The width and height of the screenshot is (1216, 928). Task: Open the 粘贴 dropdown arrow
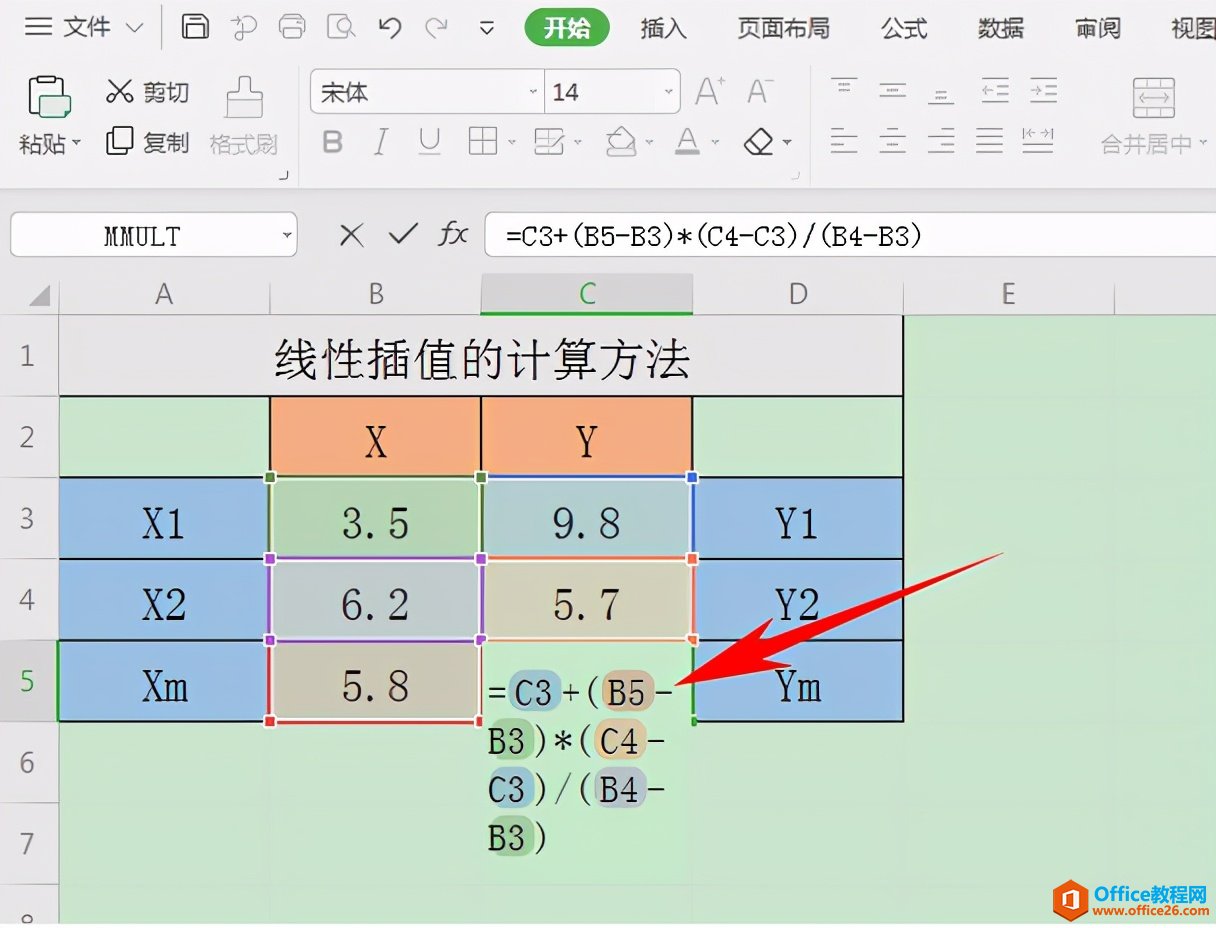(x=76, y=144)
